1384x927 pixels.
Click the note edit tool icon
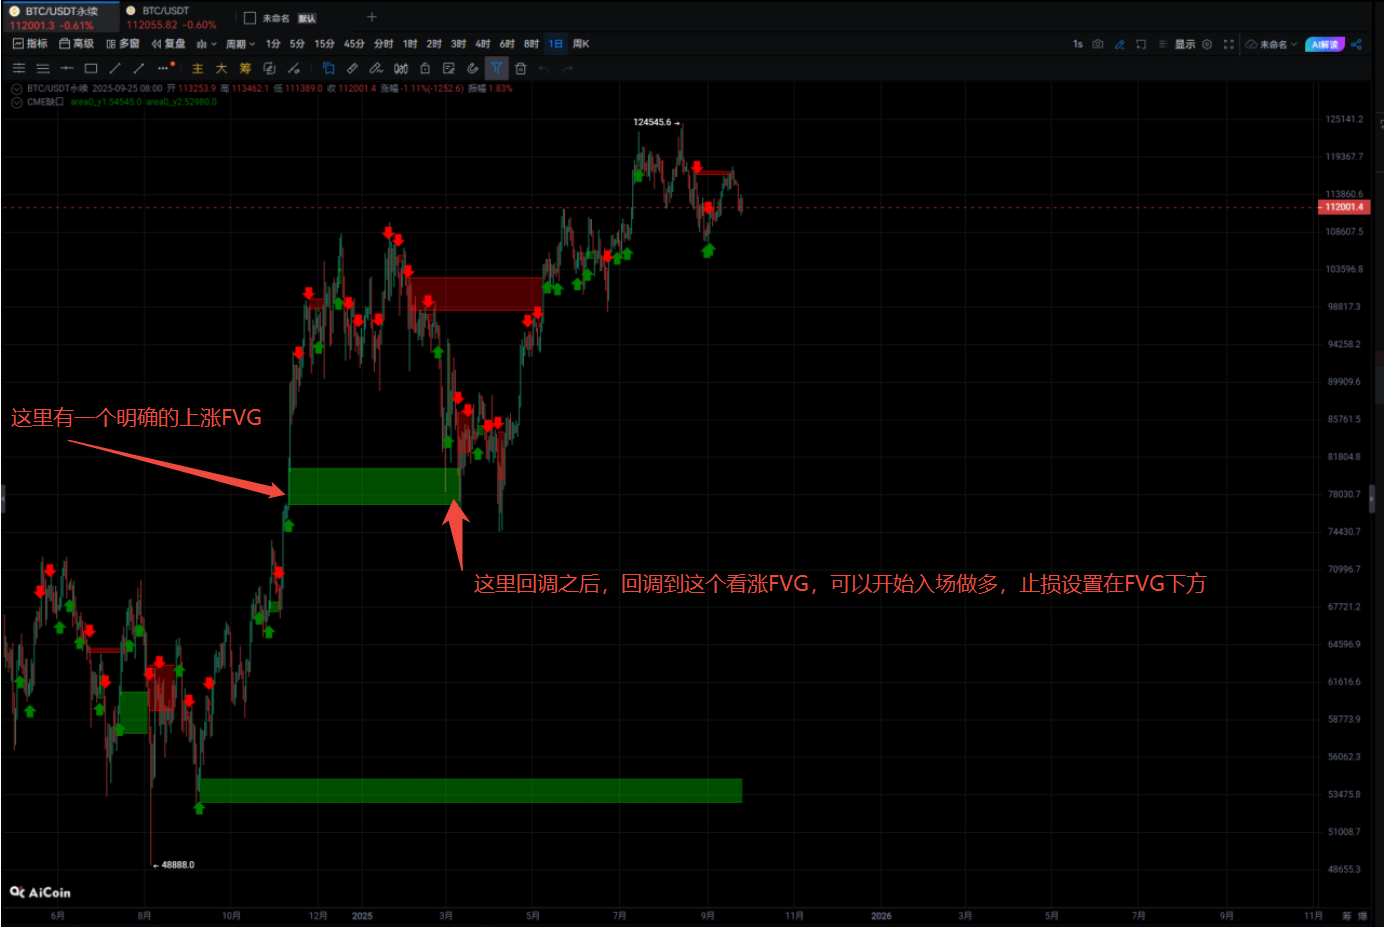[449, 69]
